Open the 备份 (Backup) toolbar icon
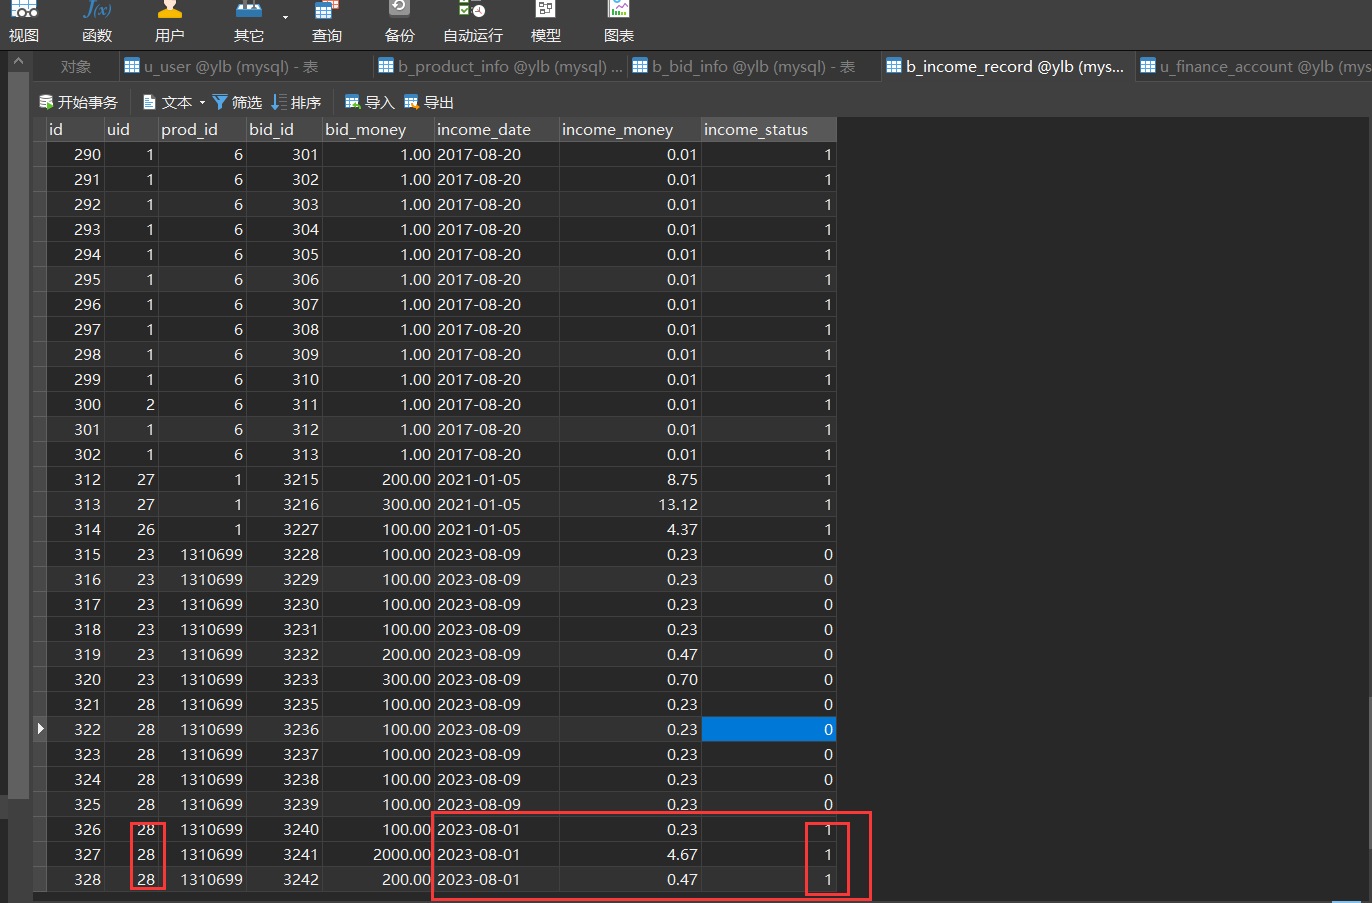The image size is (1372, 903). [x=399, y=22]
